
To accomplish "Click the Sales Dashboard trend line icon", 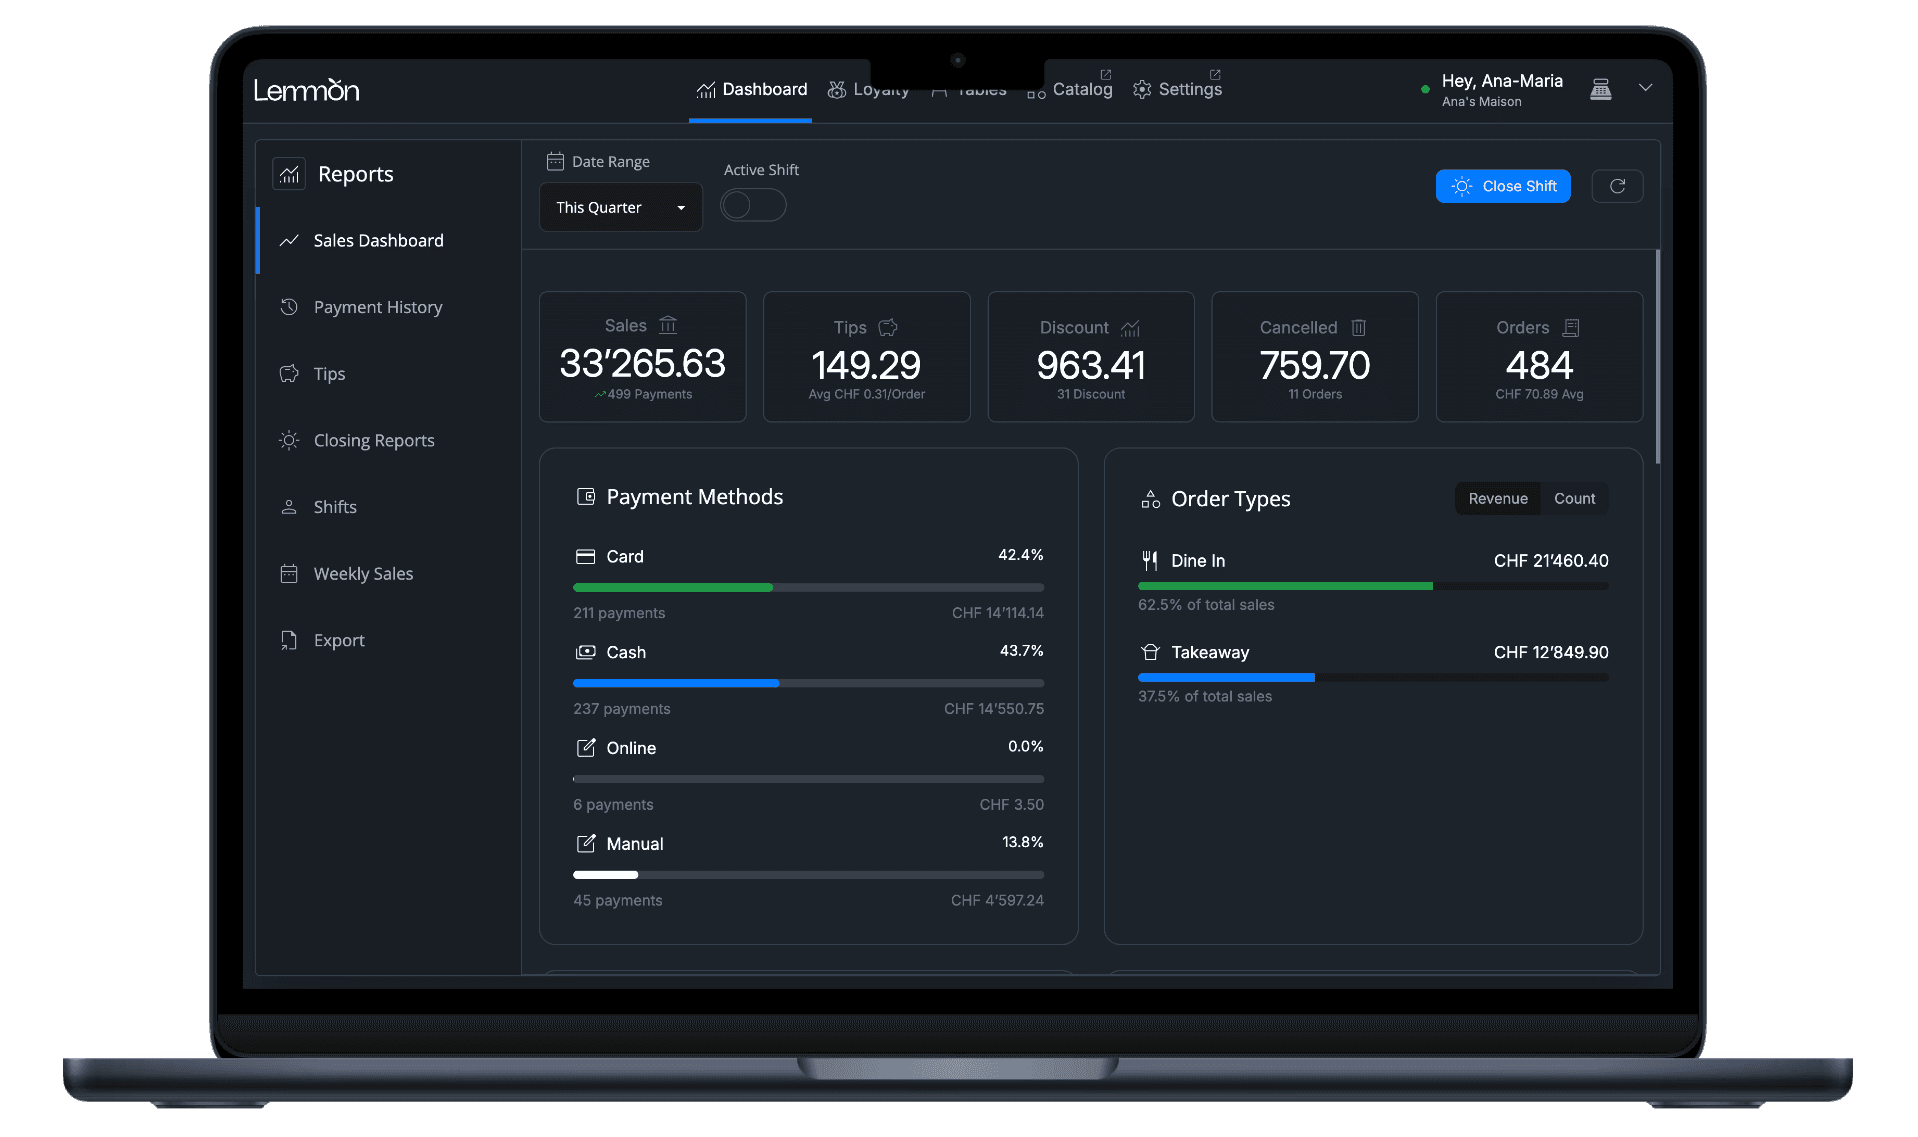I will click(289, 241).
